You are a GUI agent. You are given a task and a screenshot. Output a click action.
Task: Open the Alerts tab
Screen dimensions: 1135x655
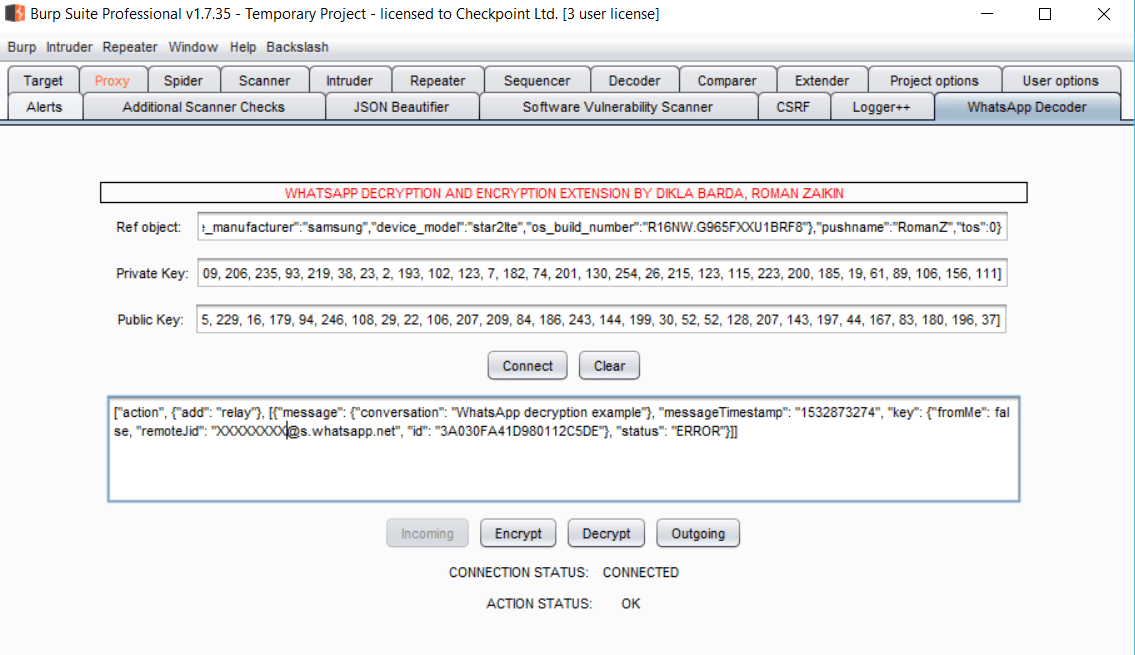[44, 107]
